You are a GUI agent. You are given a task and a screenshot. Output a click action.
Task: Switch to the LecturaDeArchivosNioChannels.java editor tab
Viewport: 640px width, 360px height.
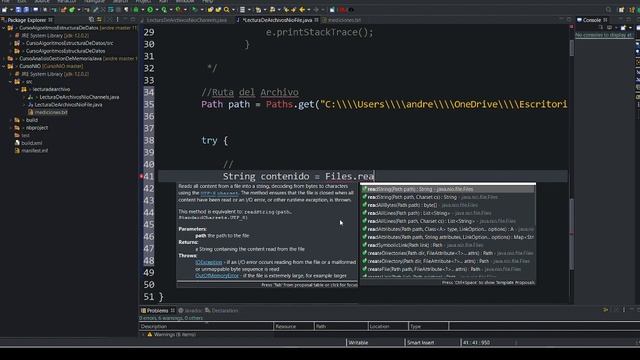184,20
